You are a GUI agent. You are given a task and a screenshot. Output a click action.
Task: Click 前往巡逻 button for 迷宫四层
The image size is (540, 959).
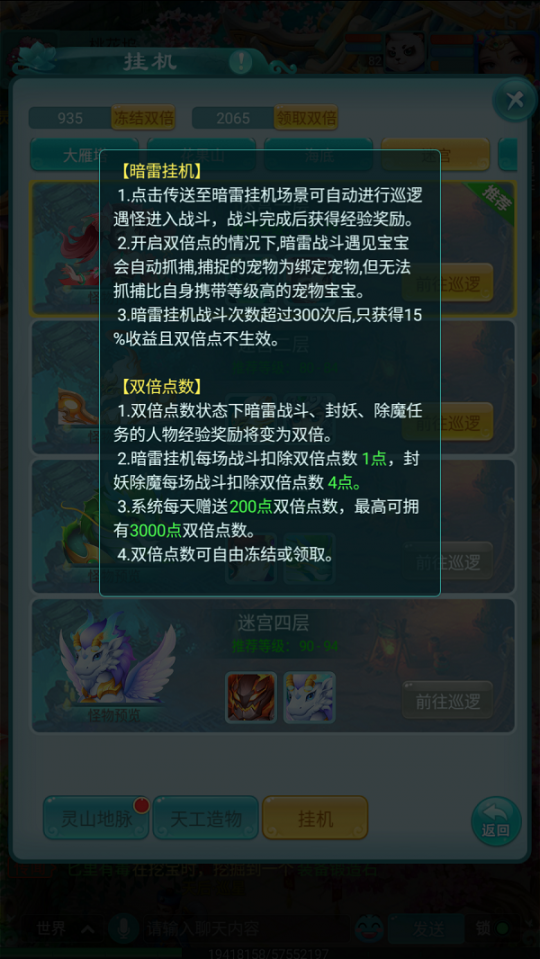(x=448, y=700)
